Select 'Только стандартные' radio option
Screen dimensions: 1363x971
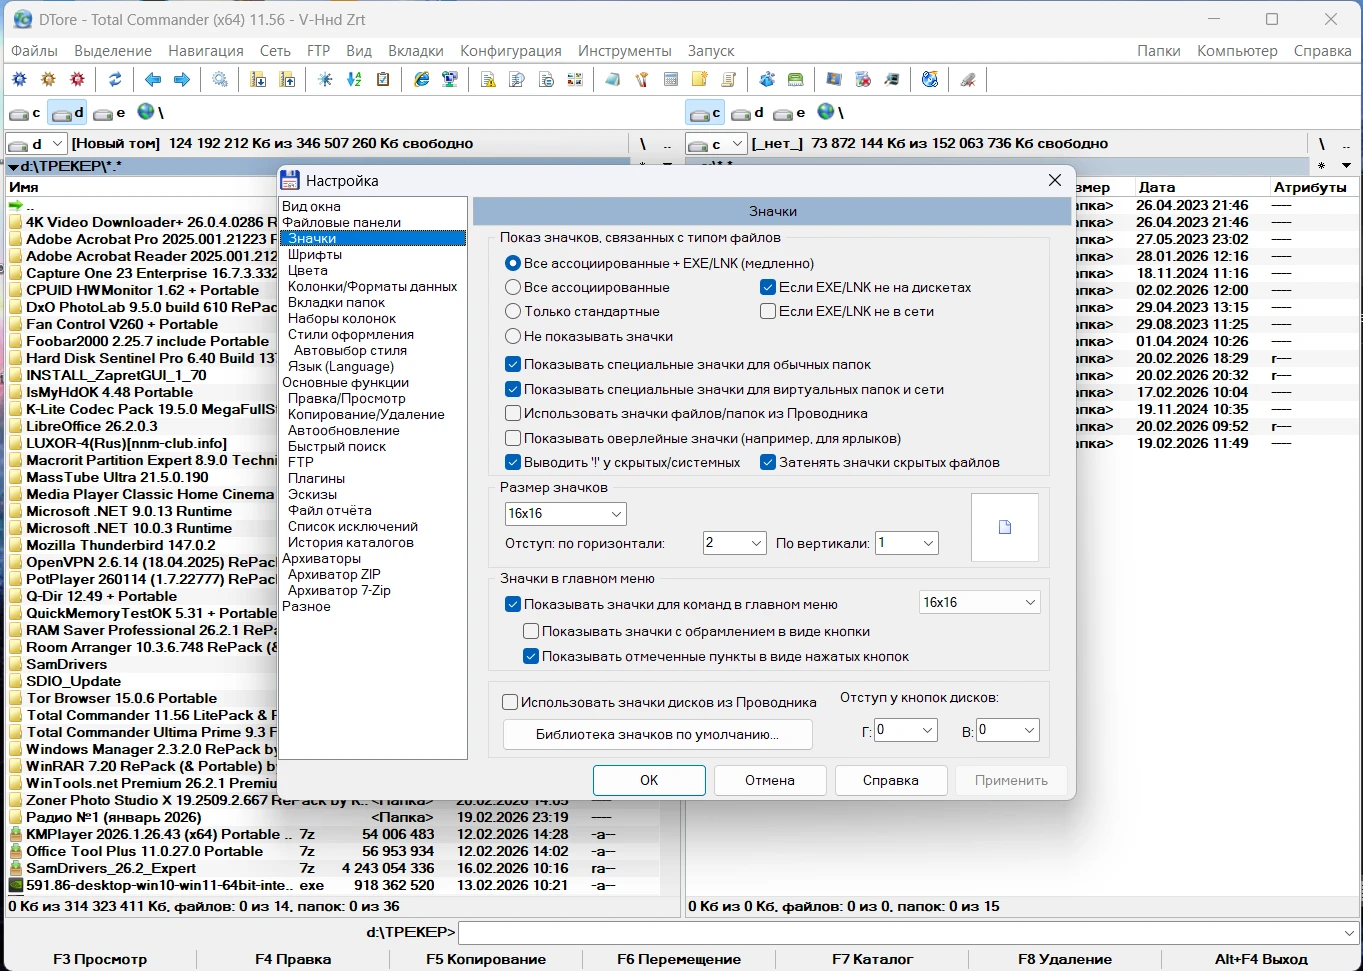pos(513,312)
